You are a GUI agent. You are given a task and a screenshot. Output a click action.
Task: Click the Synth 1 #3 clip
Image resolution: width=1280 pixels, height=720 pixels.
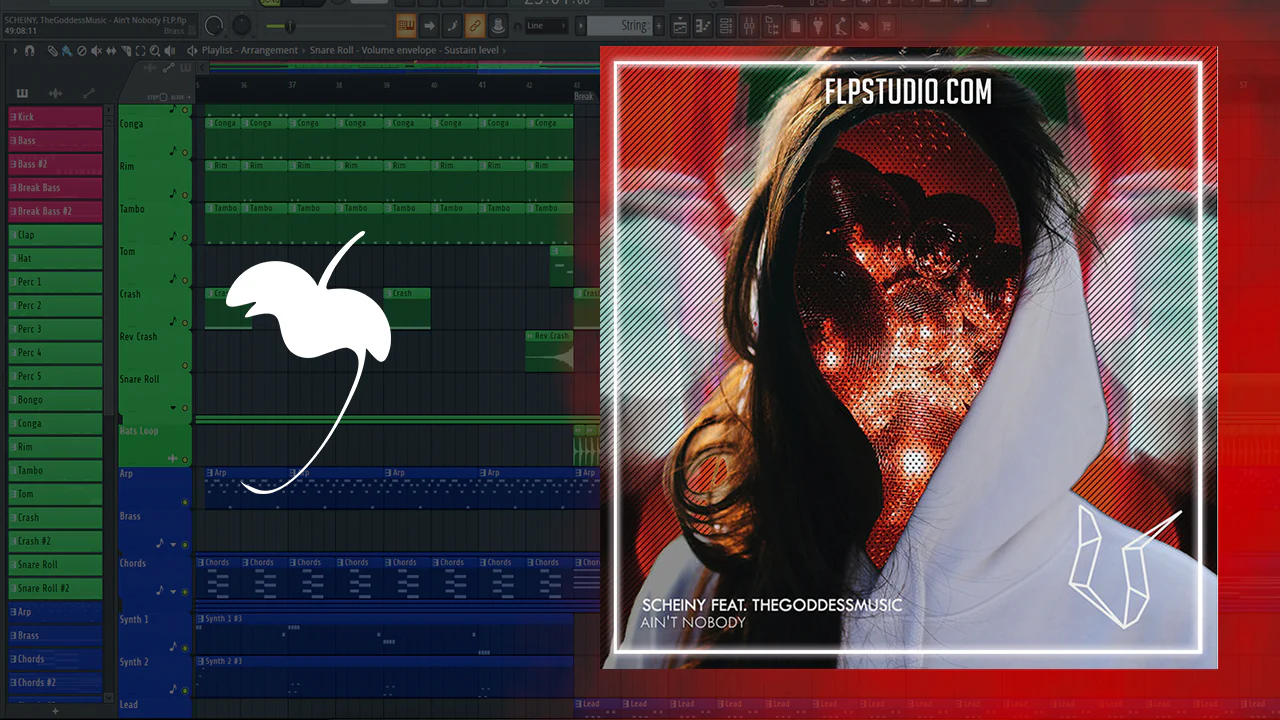pos(384,633)
